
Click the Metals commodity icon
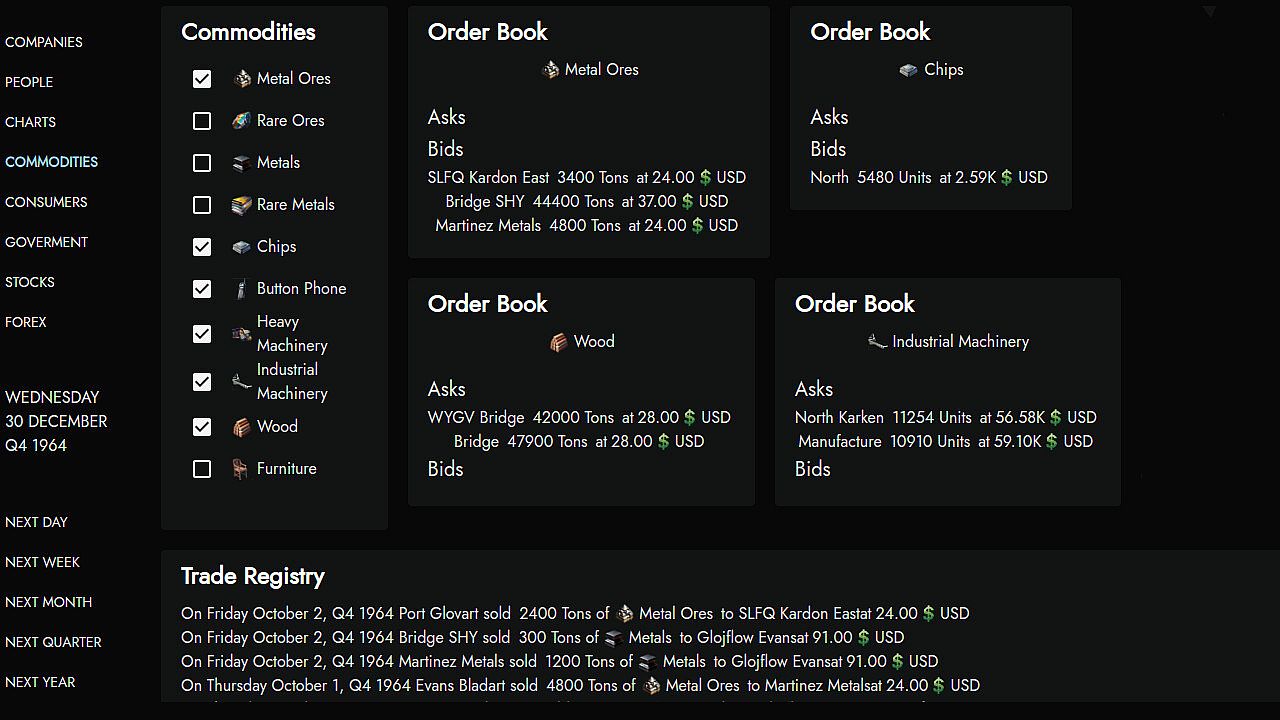[x=241, y=163]
